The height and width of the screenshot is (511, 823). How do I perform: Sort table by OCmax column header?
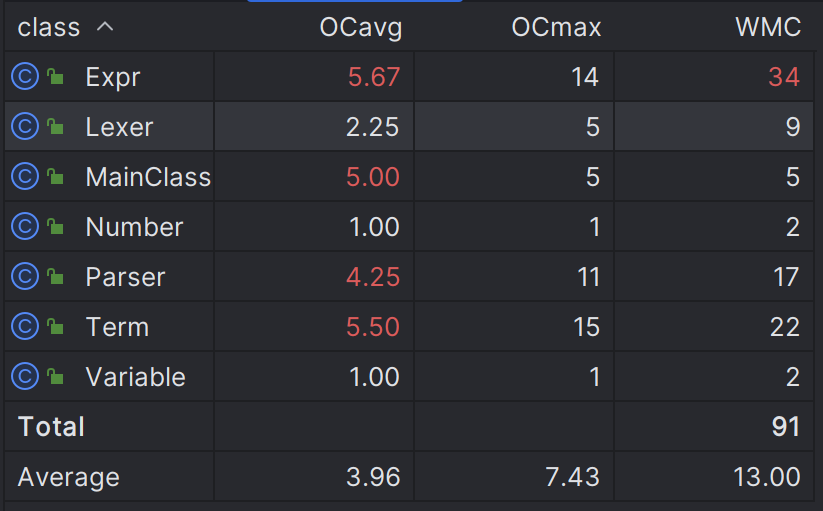556,27
